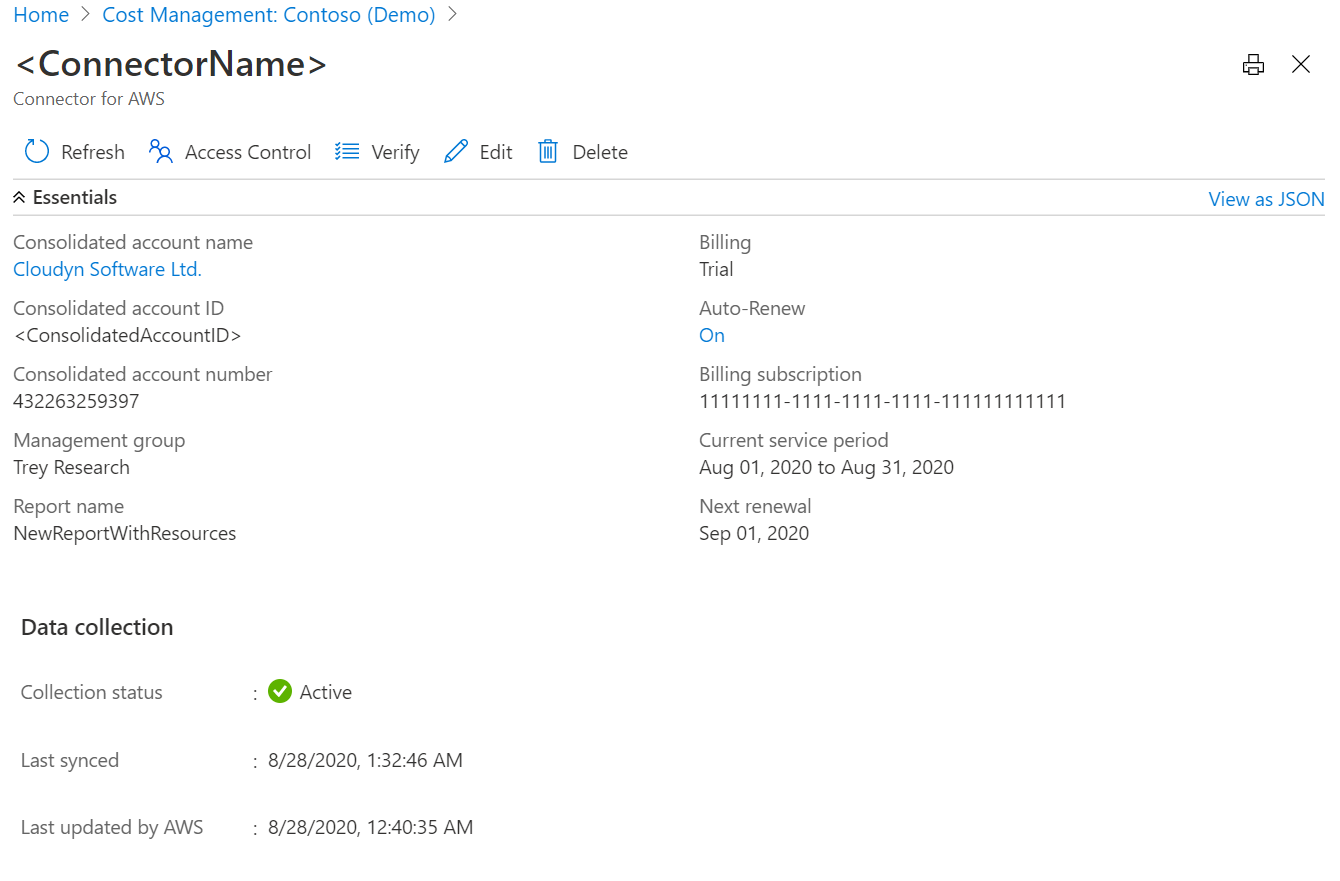
Task: Click the <ConnectorName> title
Action: point(171,64)
